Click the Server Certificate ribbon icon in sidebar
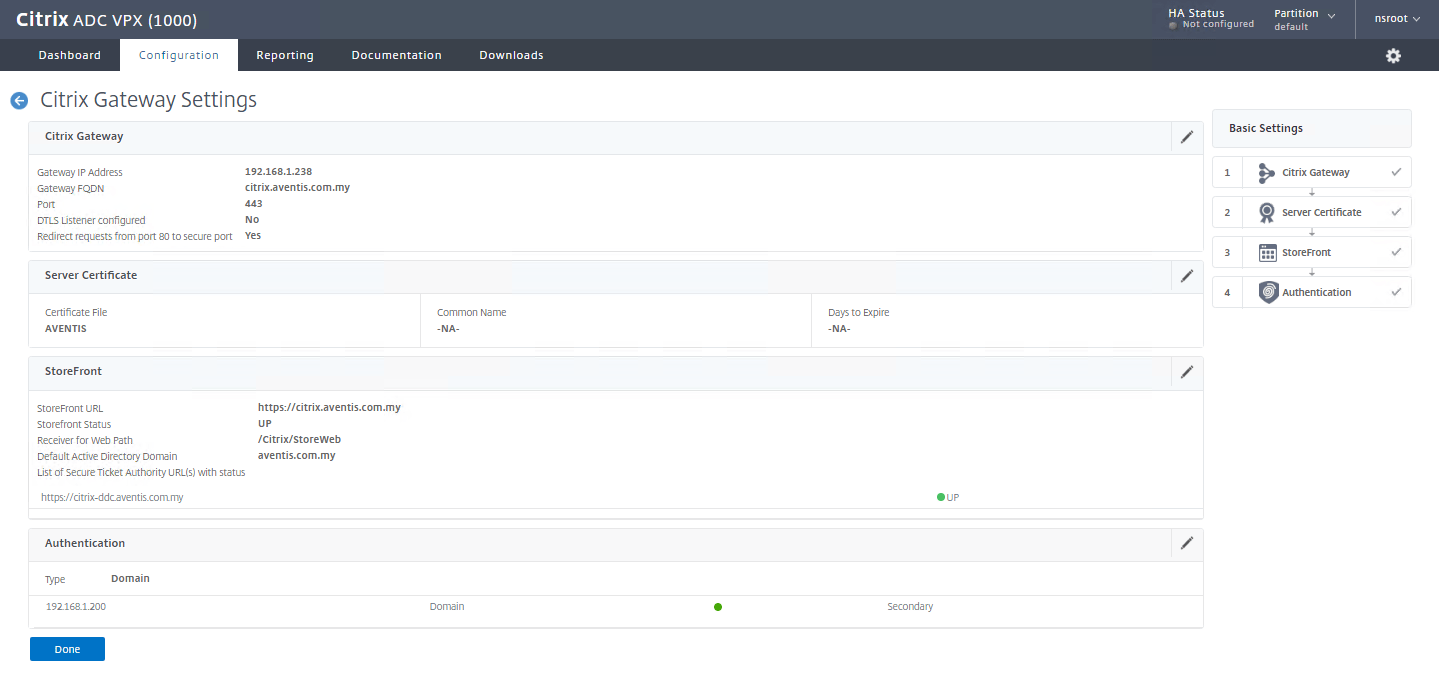 [x=1268, y=212]
